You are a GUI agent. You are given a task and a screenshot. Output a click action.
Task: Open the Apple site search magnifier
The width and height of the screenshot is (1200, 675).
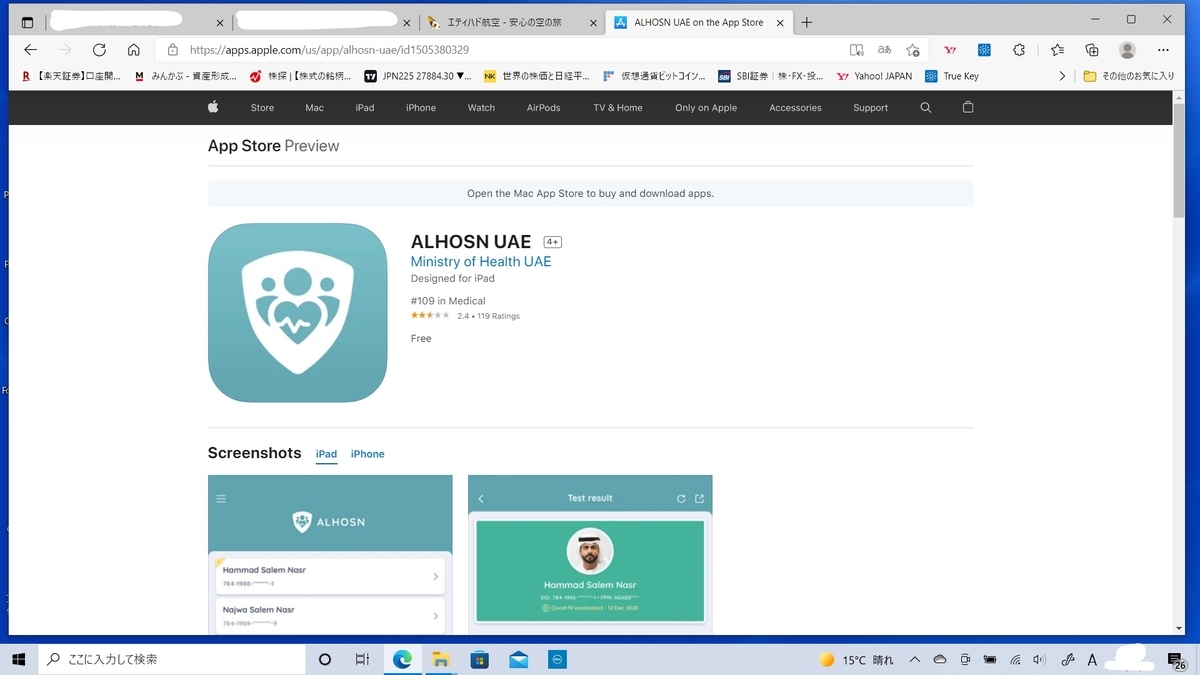926,107
